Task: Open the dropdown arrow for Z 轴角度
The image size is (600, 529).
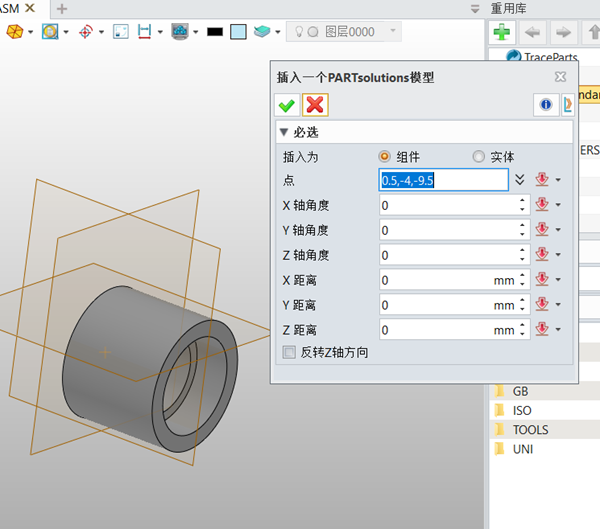Action: click(x=558, y=255)
